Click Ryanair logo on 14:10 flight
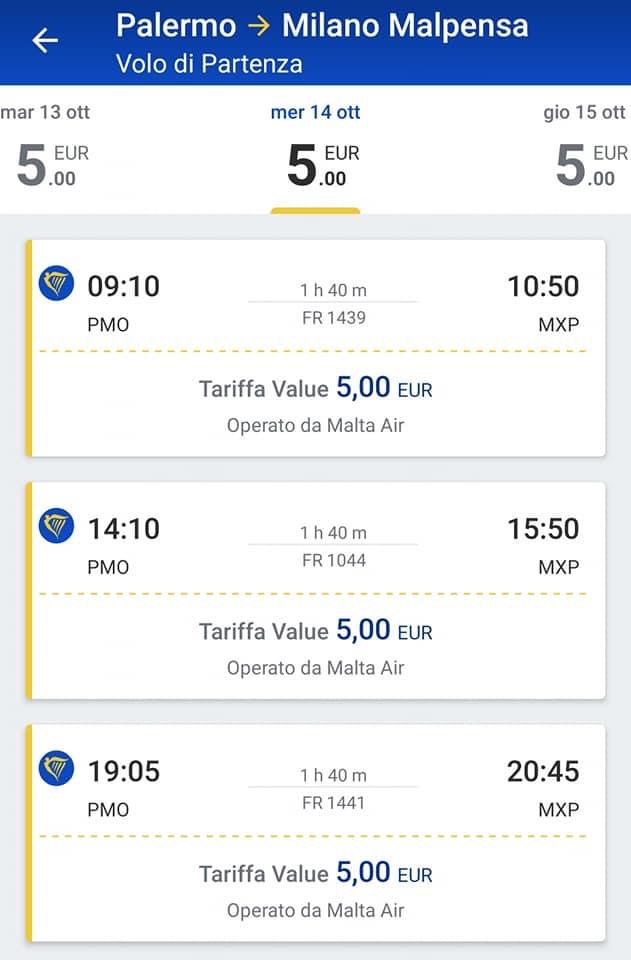631x960 pixels. point(56,526)
